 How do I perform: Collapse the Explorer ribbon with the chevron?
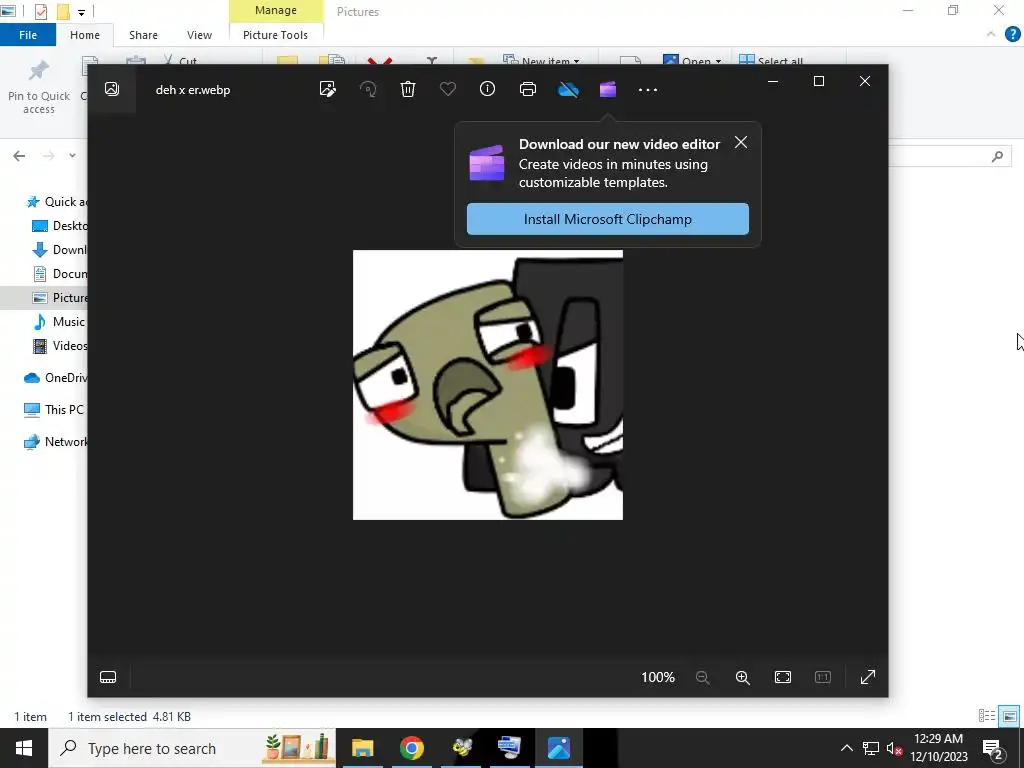pos(991,34)
